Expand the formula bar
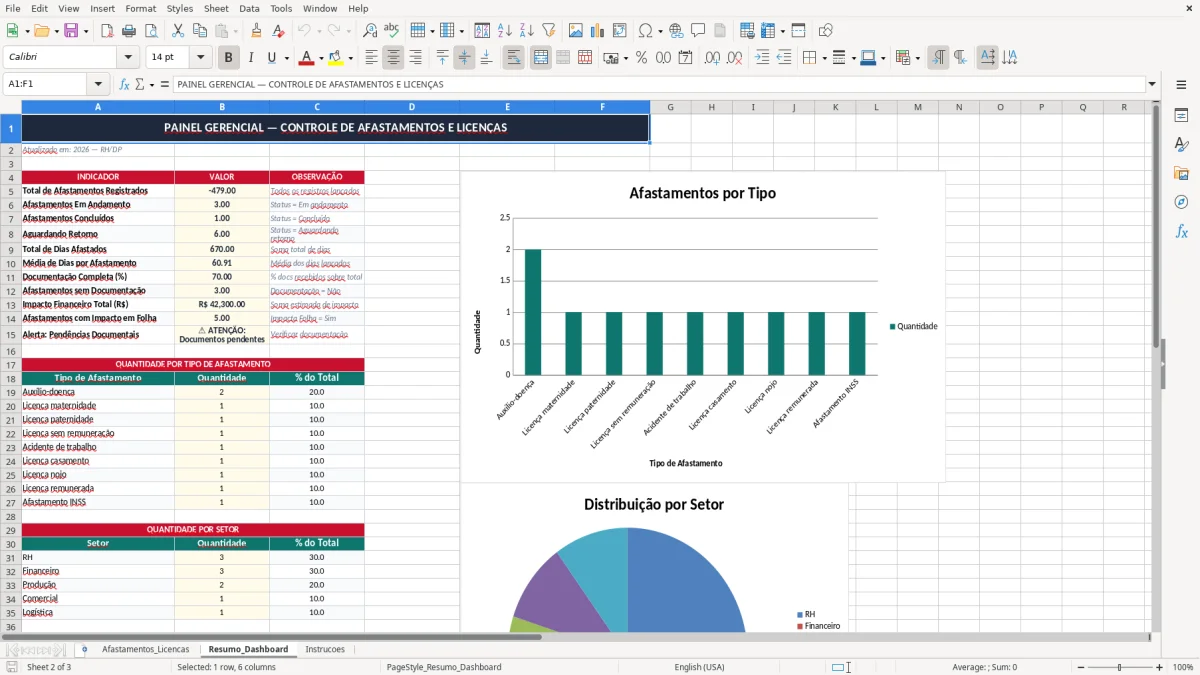This screenshot has width=1200, height=675. 1152,85
